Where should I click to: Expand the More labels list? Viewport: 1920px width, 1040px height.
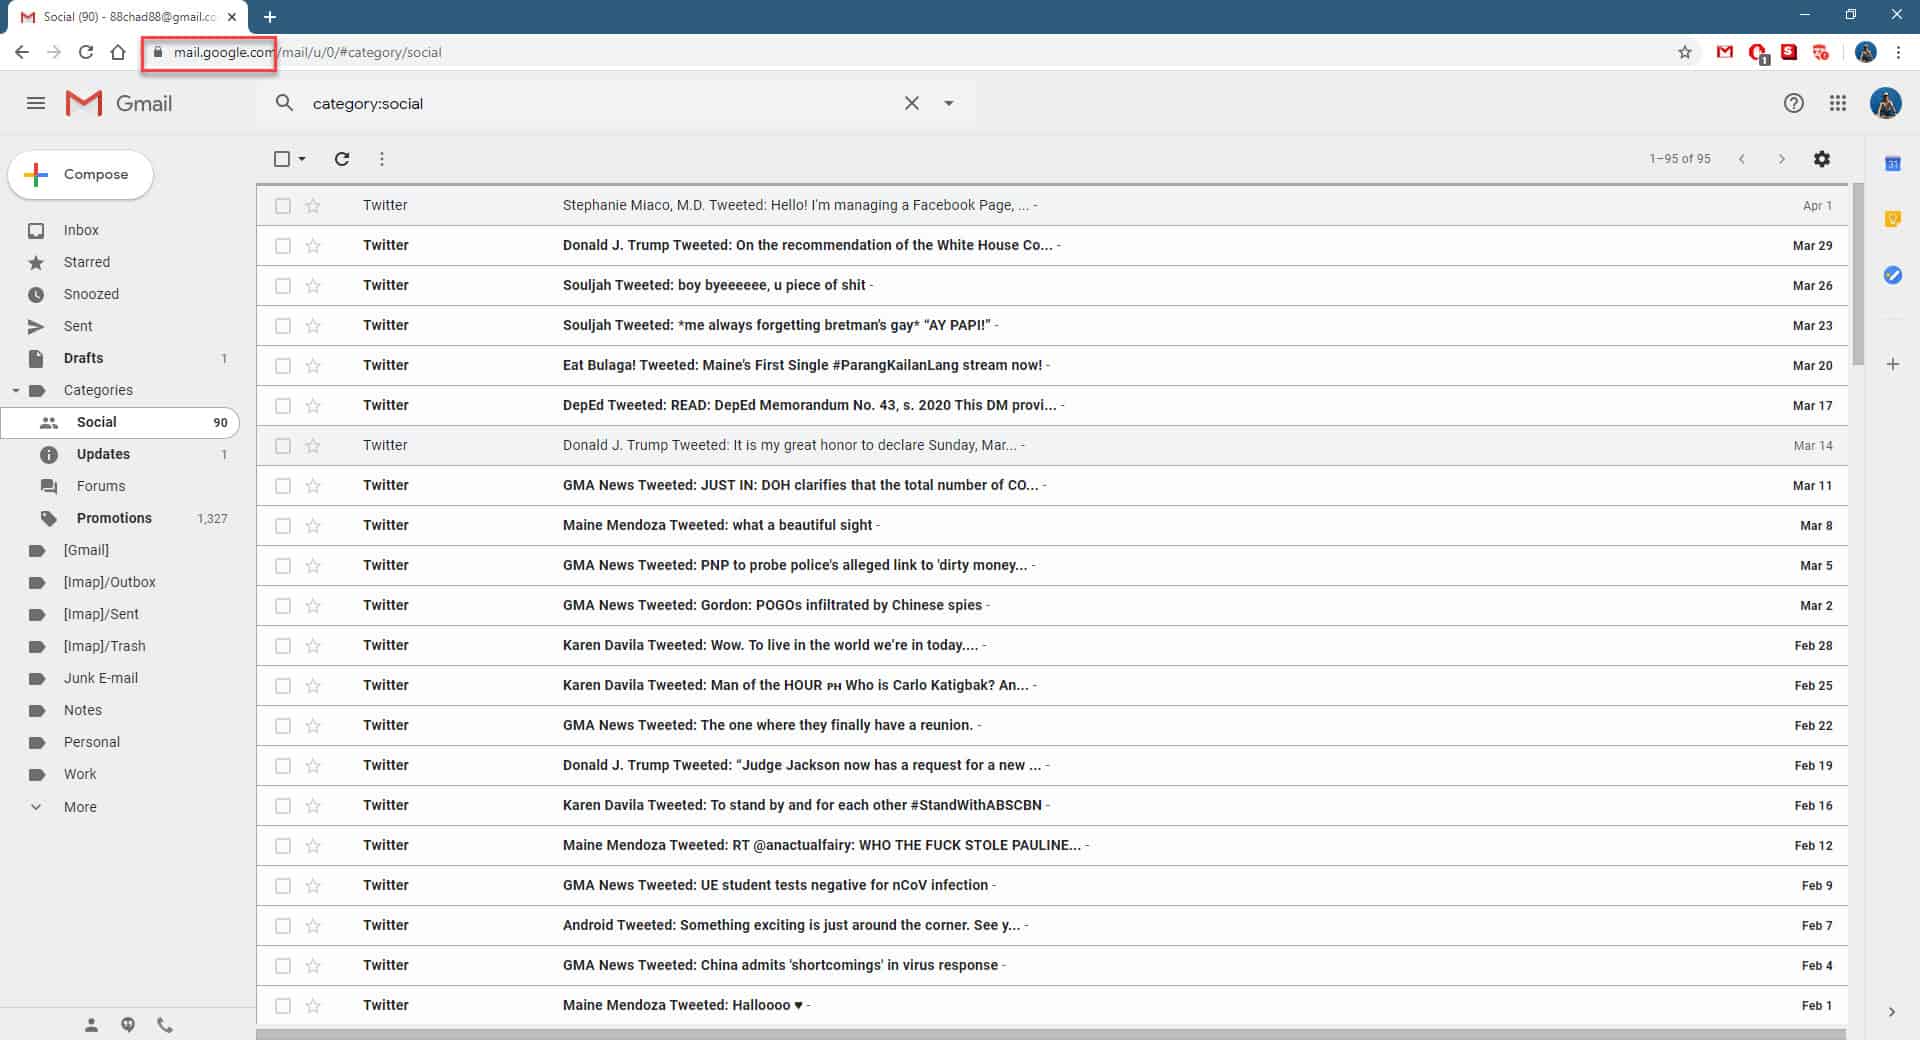click(80, 806)
